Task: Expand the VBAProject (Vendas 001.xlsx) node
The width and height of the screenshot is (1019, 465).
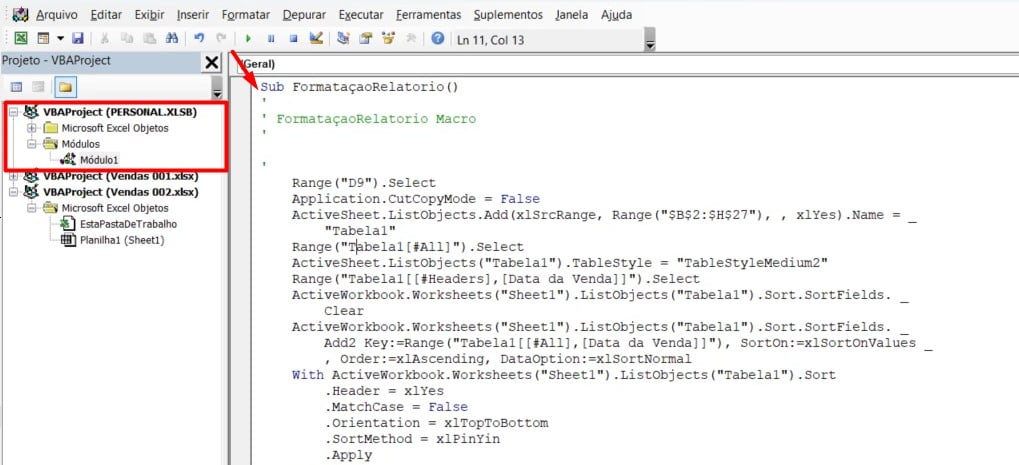Action: 14,176
